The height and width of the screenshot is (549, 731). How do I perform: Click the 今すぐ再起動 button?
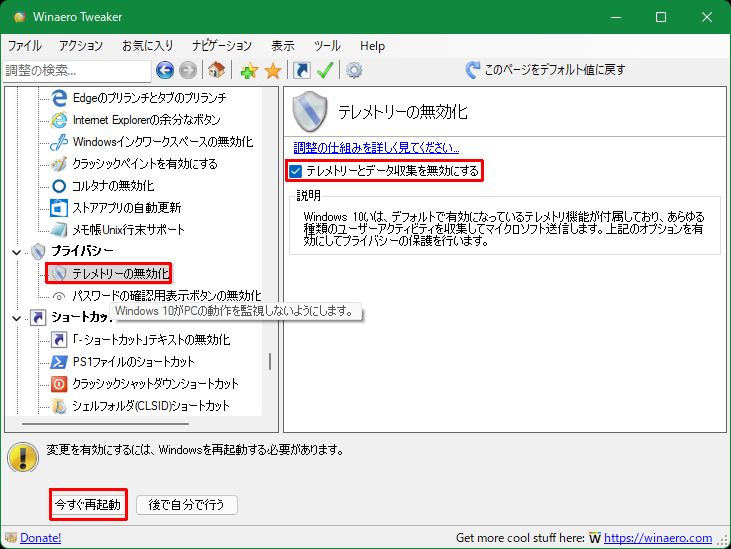88,504
